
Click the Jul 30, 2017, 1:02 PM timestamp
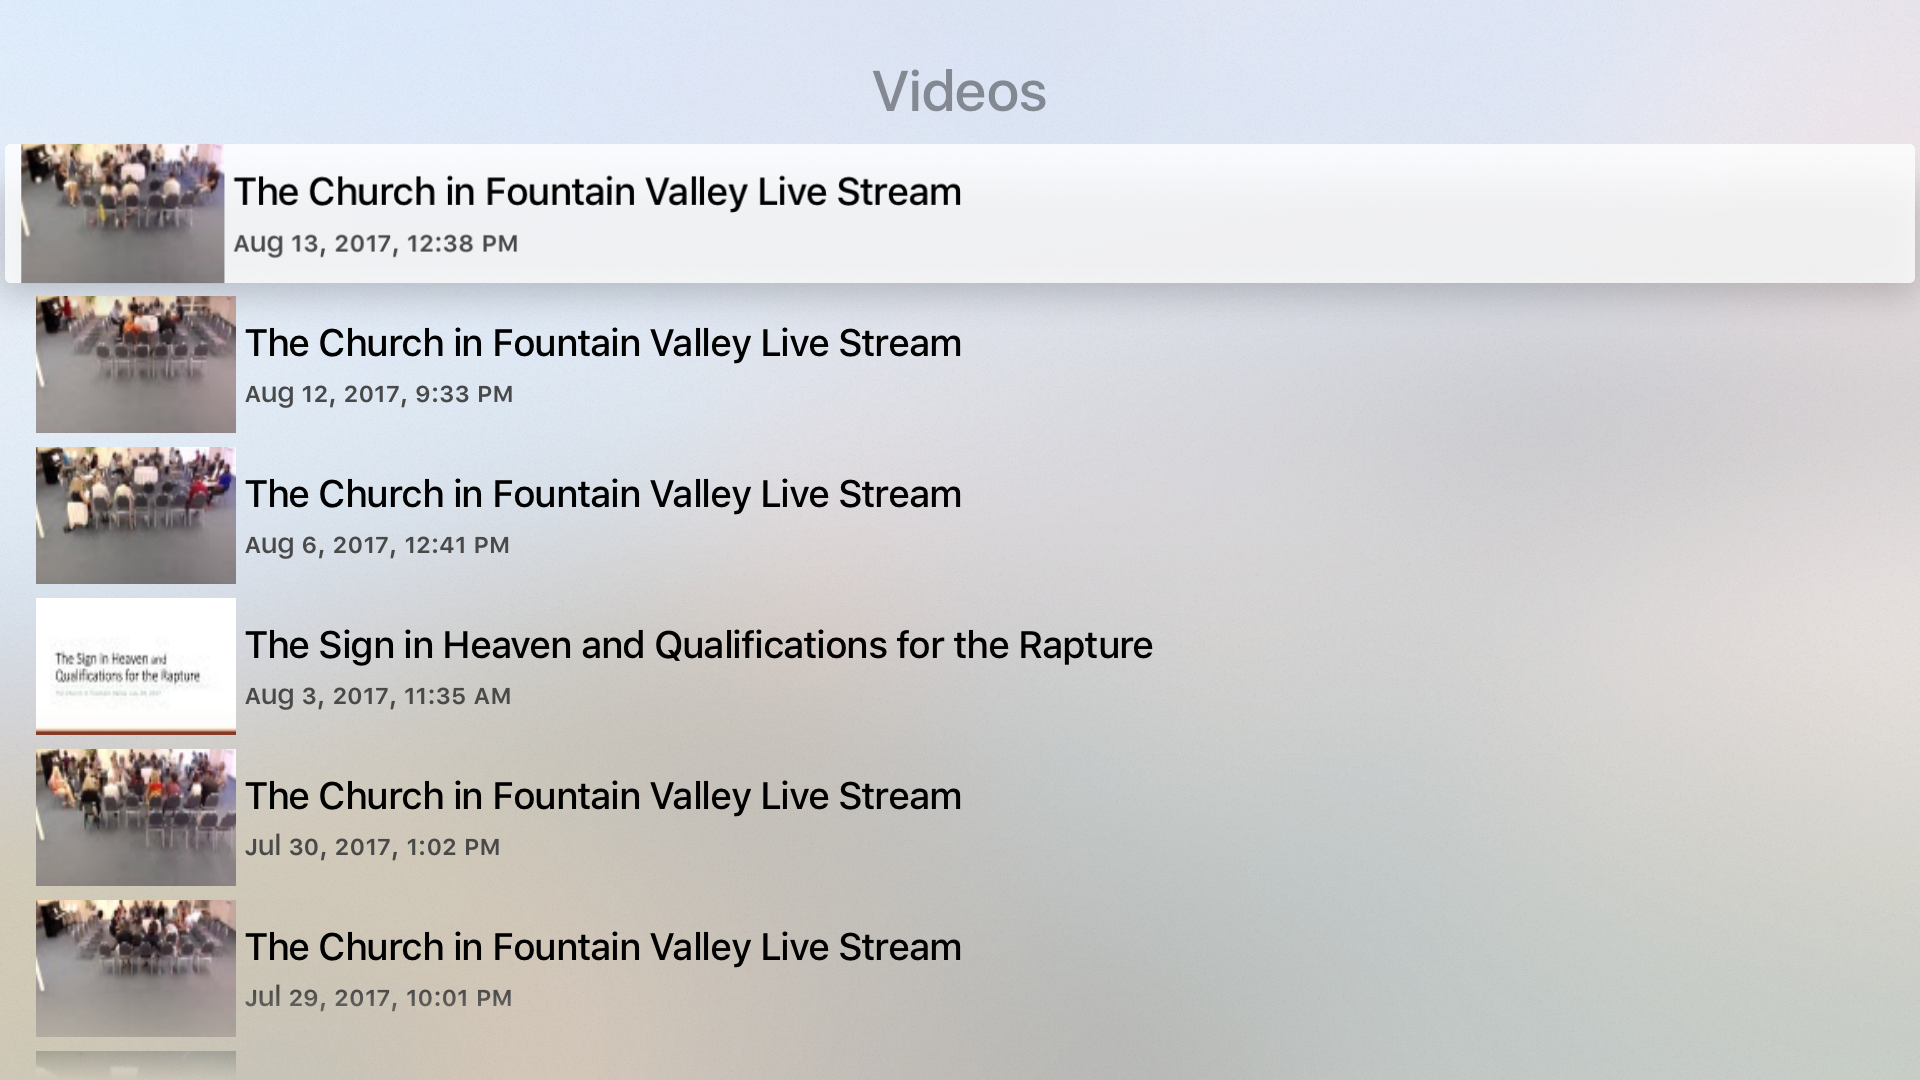(x=372, y=847)
